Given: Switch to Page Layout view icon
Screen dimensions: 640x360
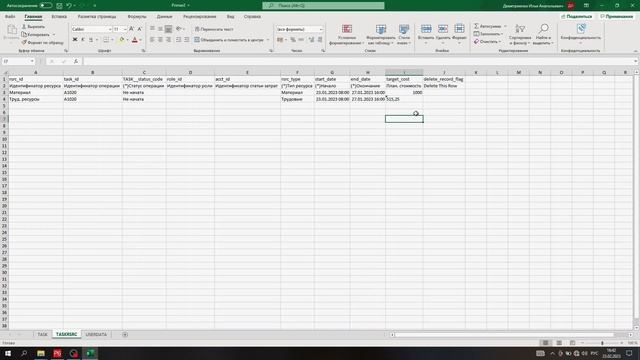Looking at the screenshot, I should (x=559, y=343).
